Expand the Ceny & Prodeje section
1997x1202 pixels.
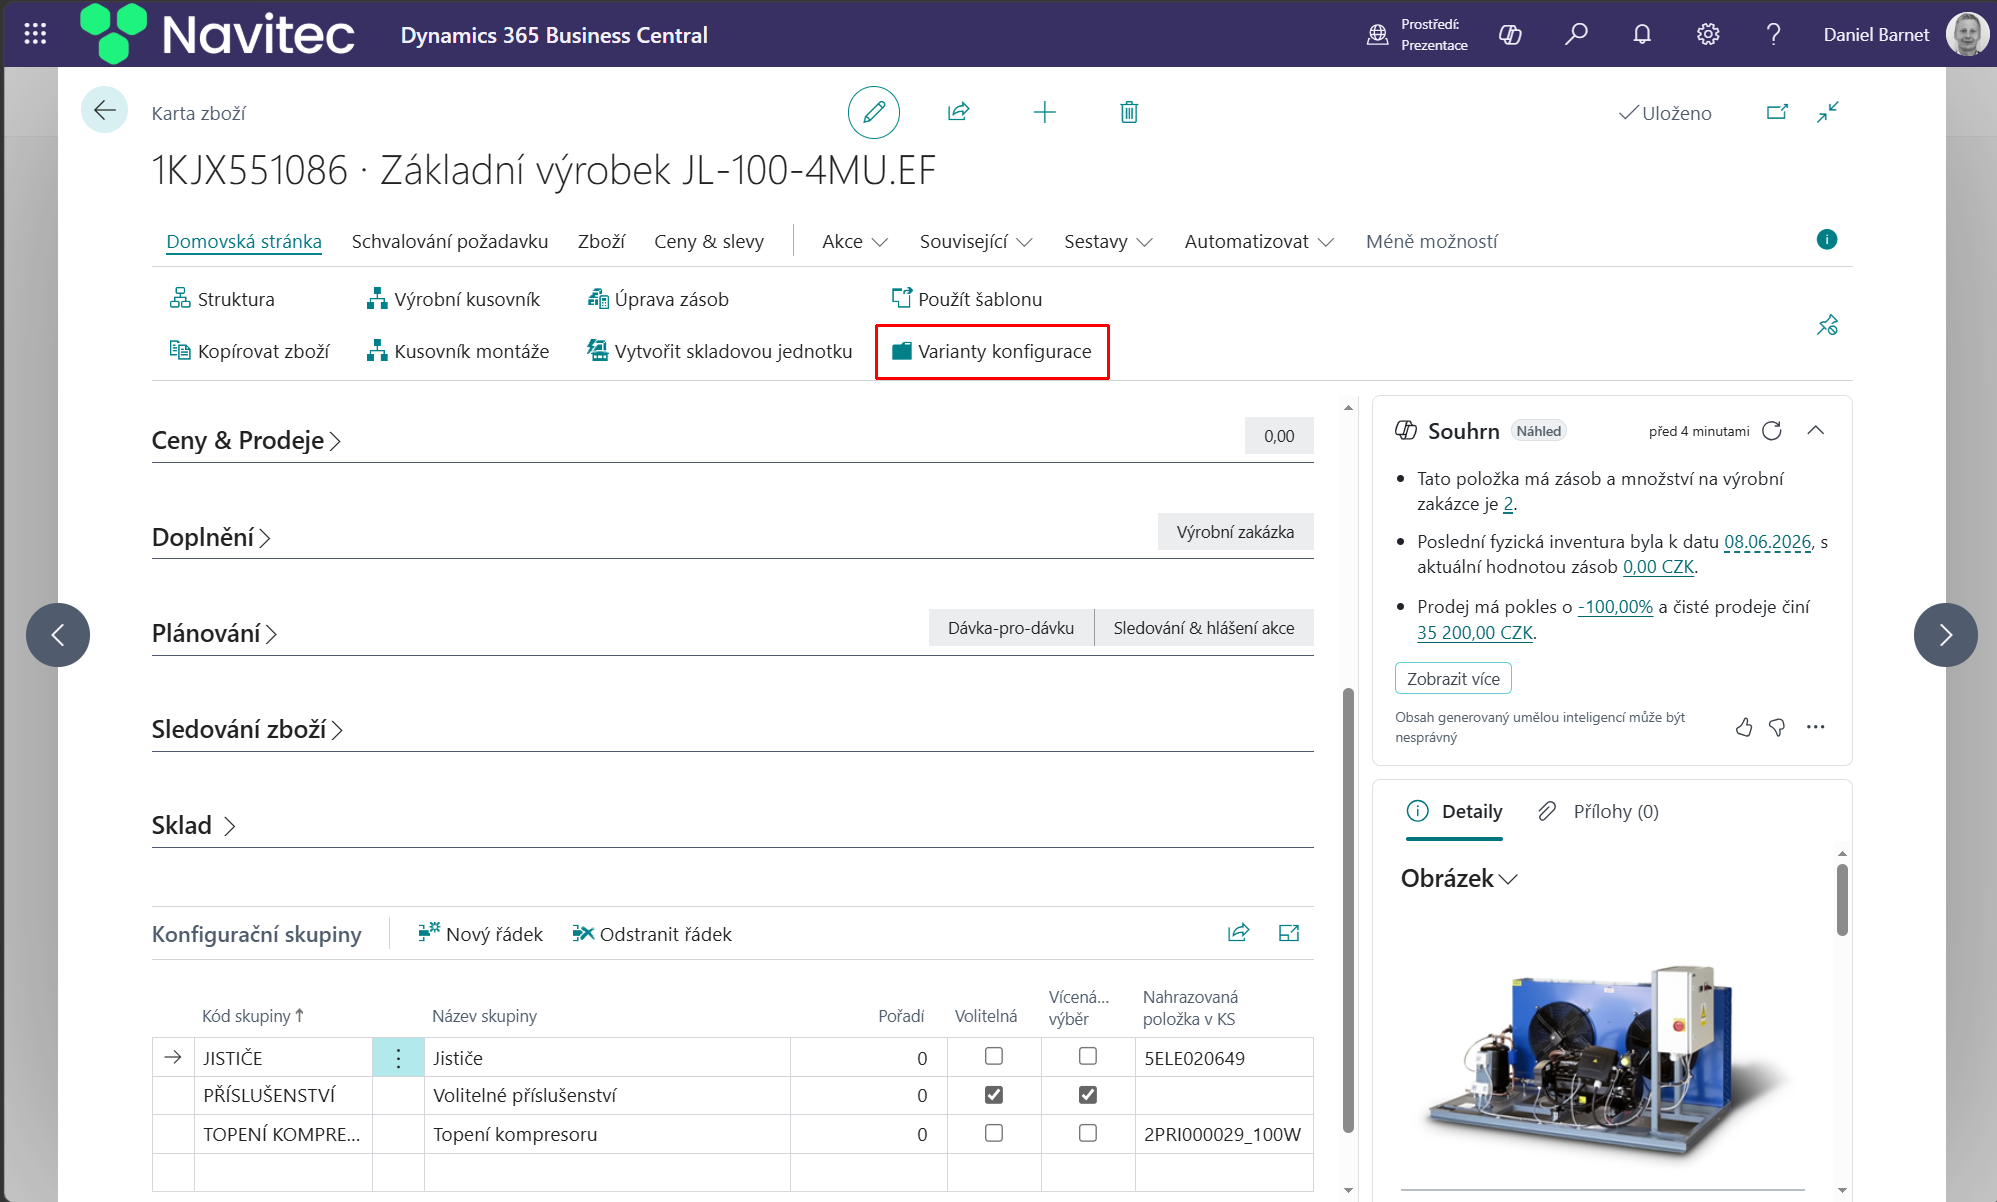246,440
